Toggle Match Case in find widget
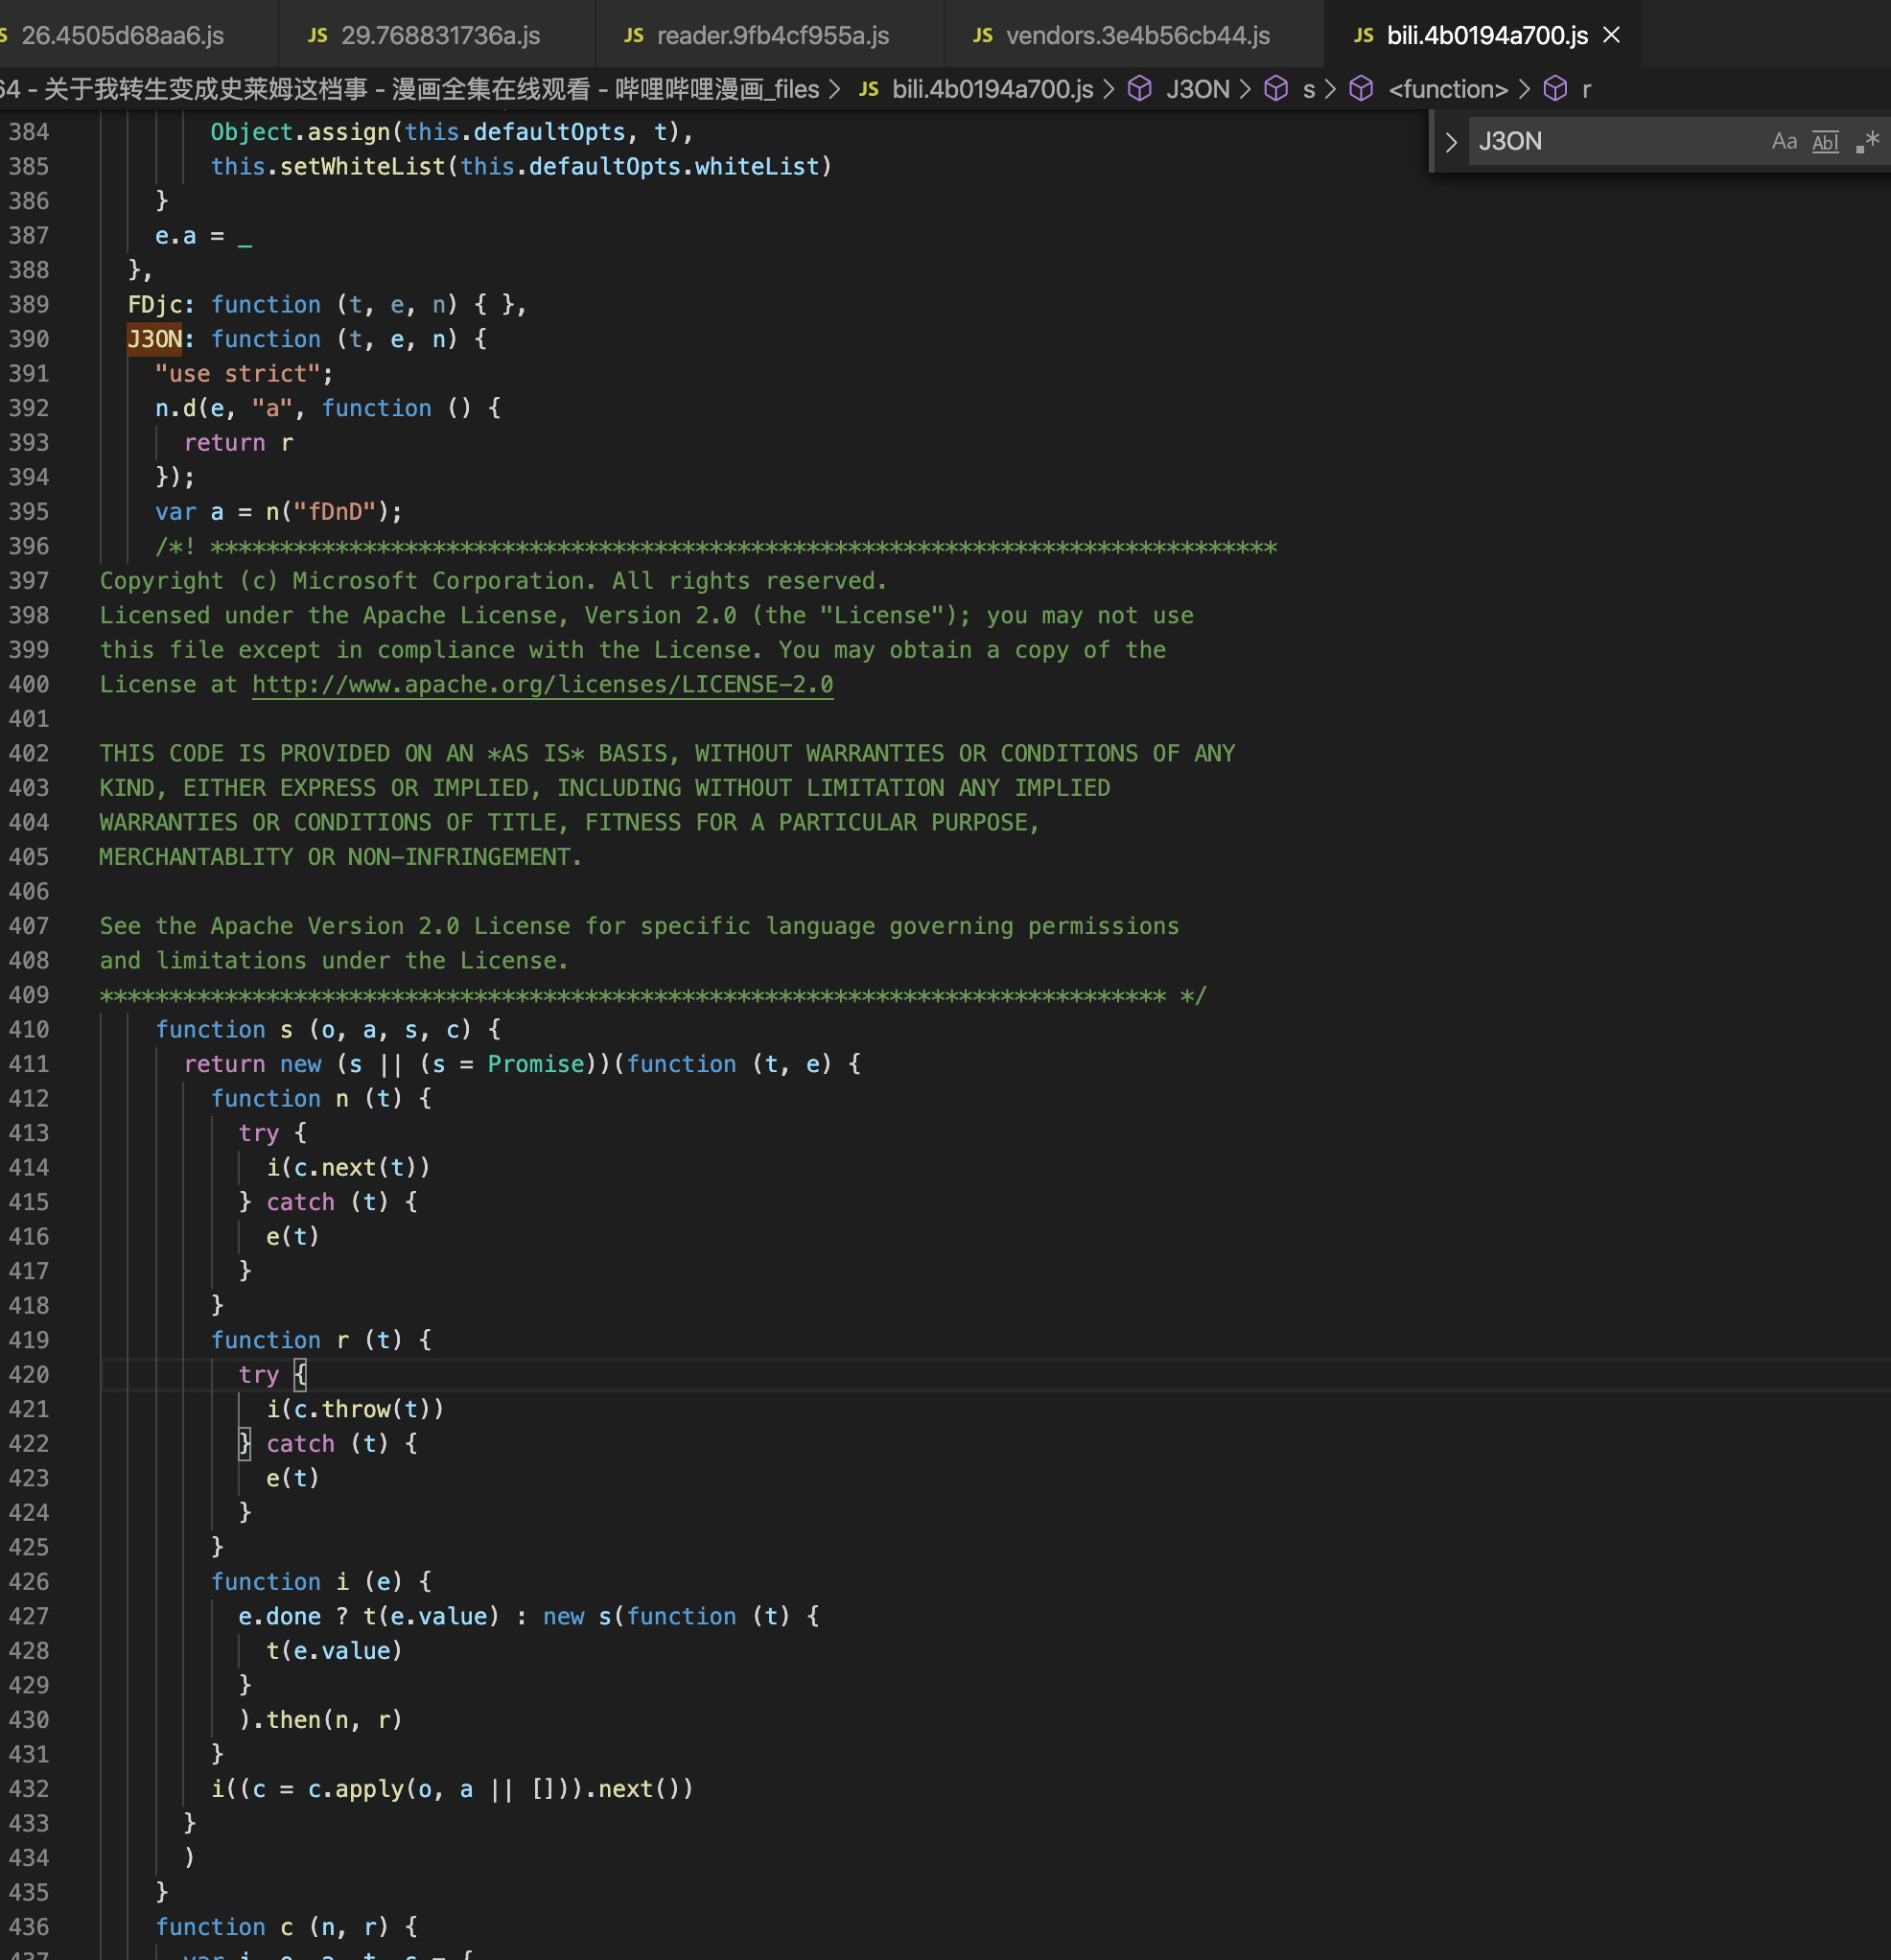The width and height of the screenshot is (1891, 1960). tap(1783, 141)
